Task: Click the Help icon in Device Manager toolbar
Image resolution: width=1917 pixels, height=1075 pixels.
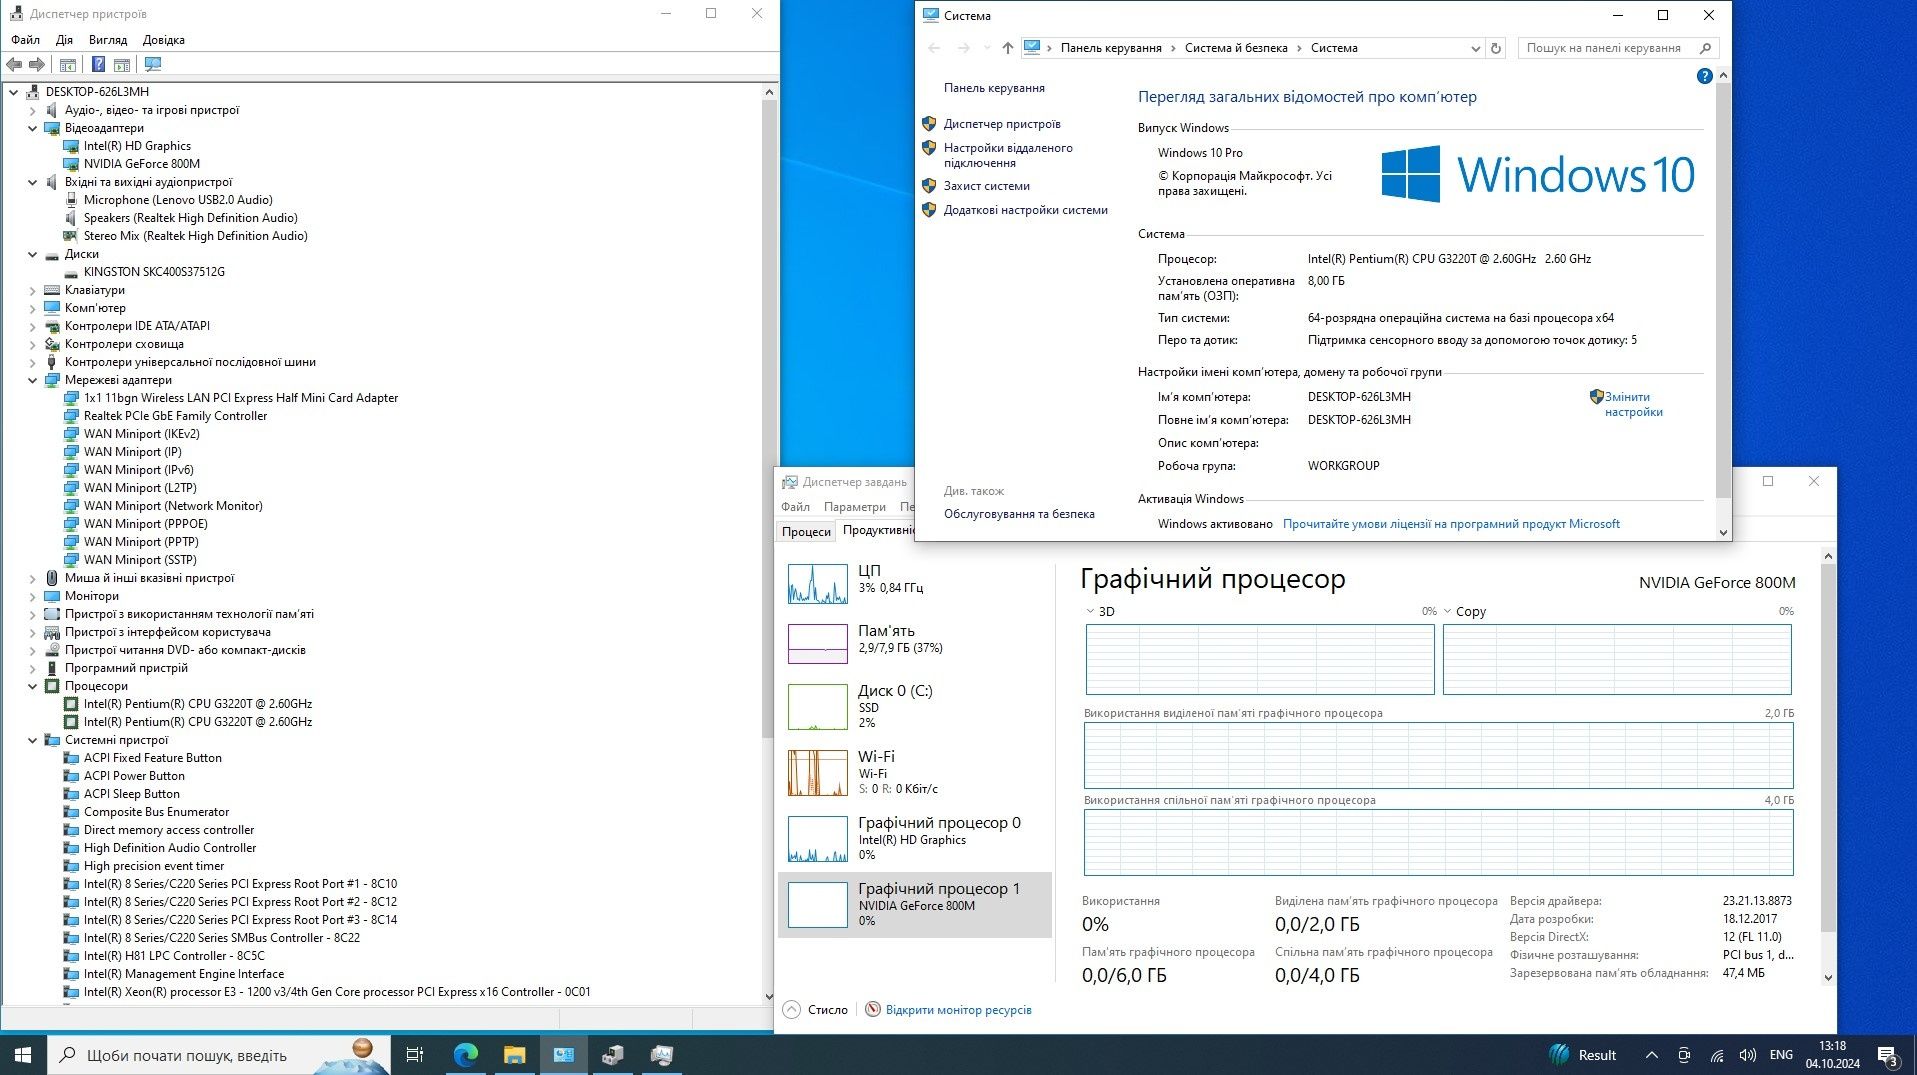Action: [98, 65]
